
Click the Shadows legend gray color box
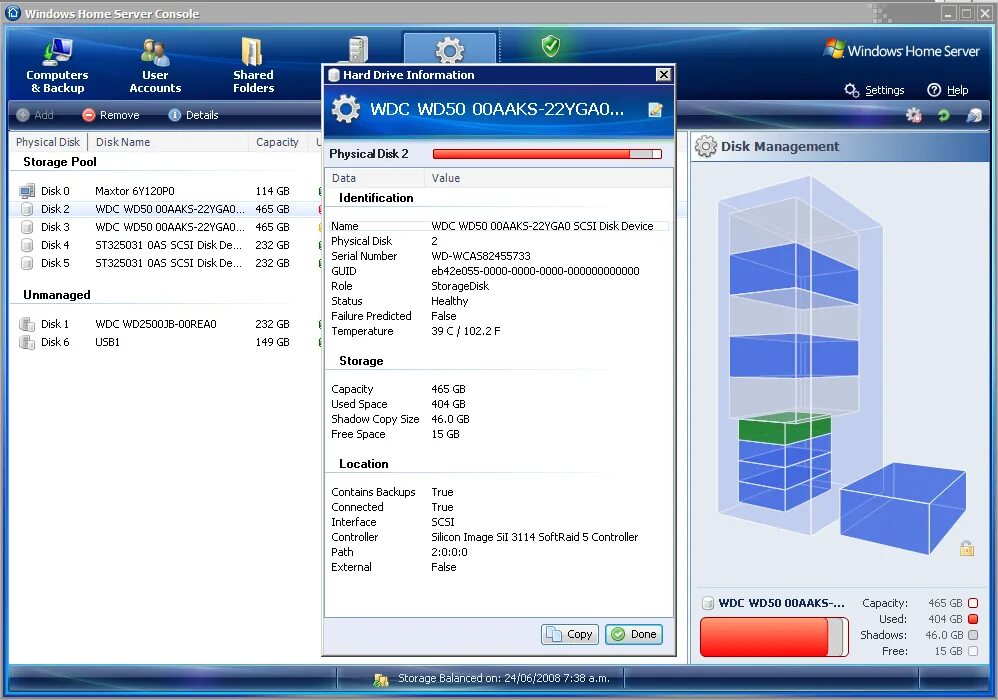click(x=973, y=634)
